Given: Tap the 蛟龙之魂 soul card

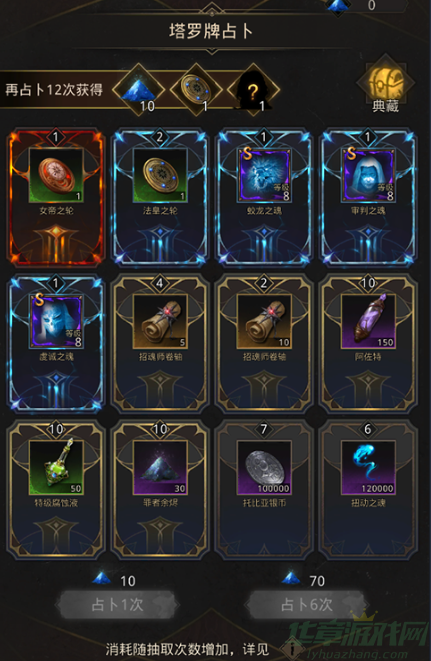Looking at the screenshot, I should point(264,198).
